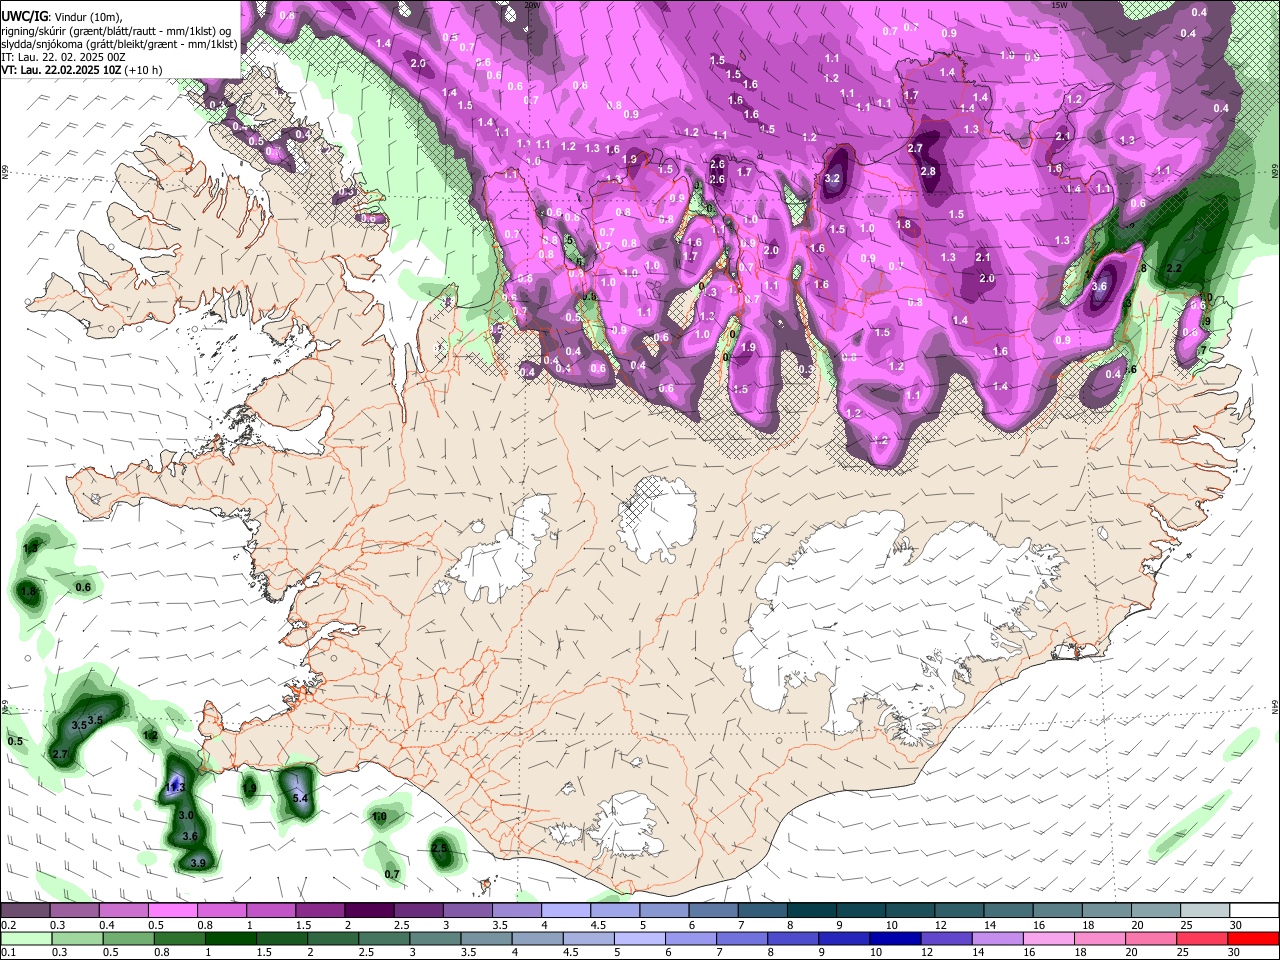1280x960 pixels.
Task: Select the 'slydda/snjókoma' snow legend description line
Action: pos(119,44)
